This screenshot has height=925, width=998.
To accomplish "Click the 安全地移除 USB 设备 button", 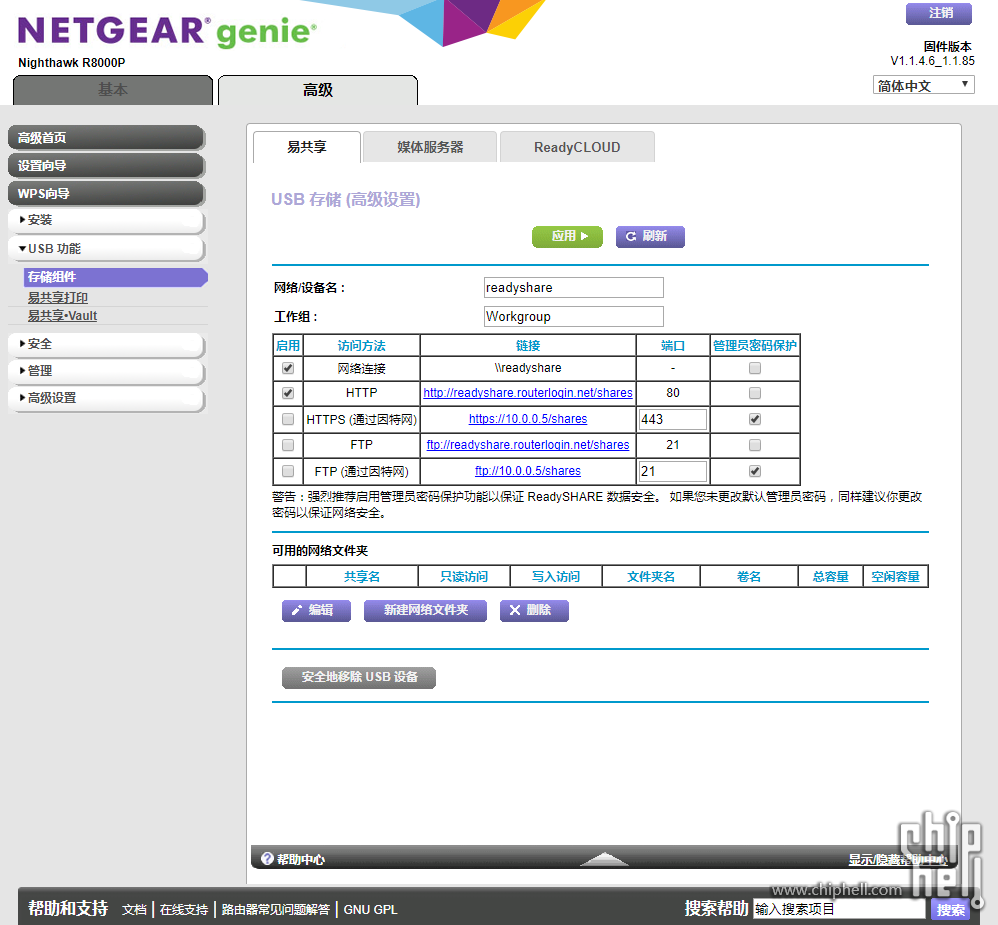I will coord(359,677).
